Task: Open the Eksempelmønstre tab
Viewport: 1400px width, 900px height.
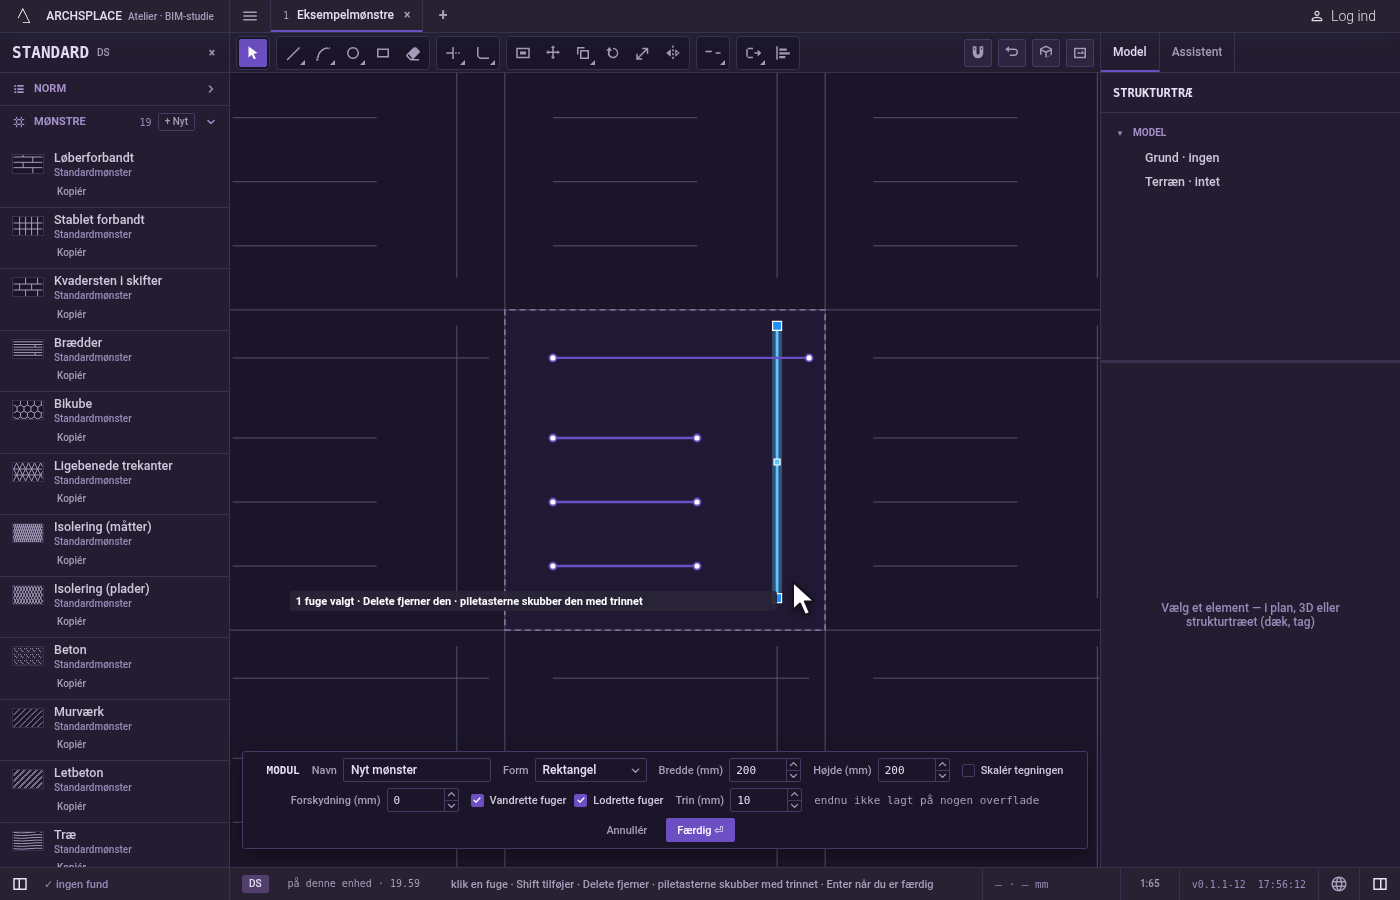Action: [x=345, y=16]
